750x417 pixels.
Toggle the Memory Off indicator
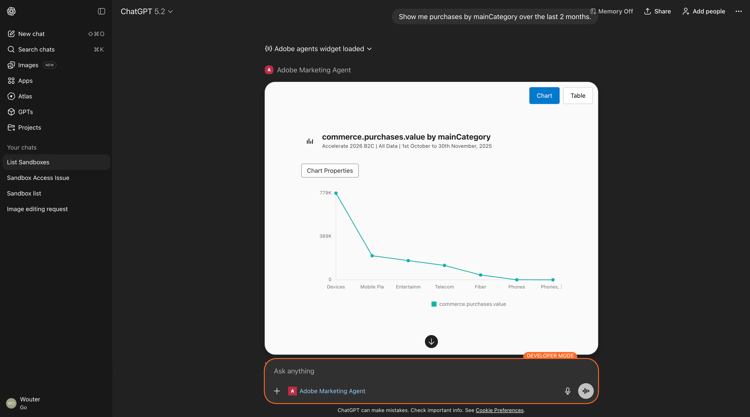[611, 11]
